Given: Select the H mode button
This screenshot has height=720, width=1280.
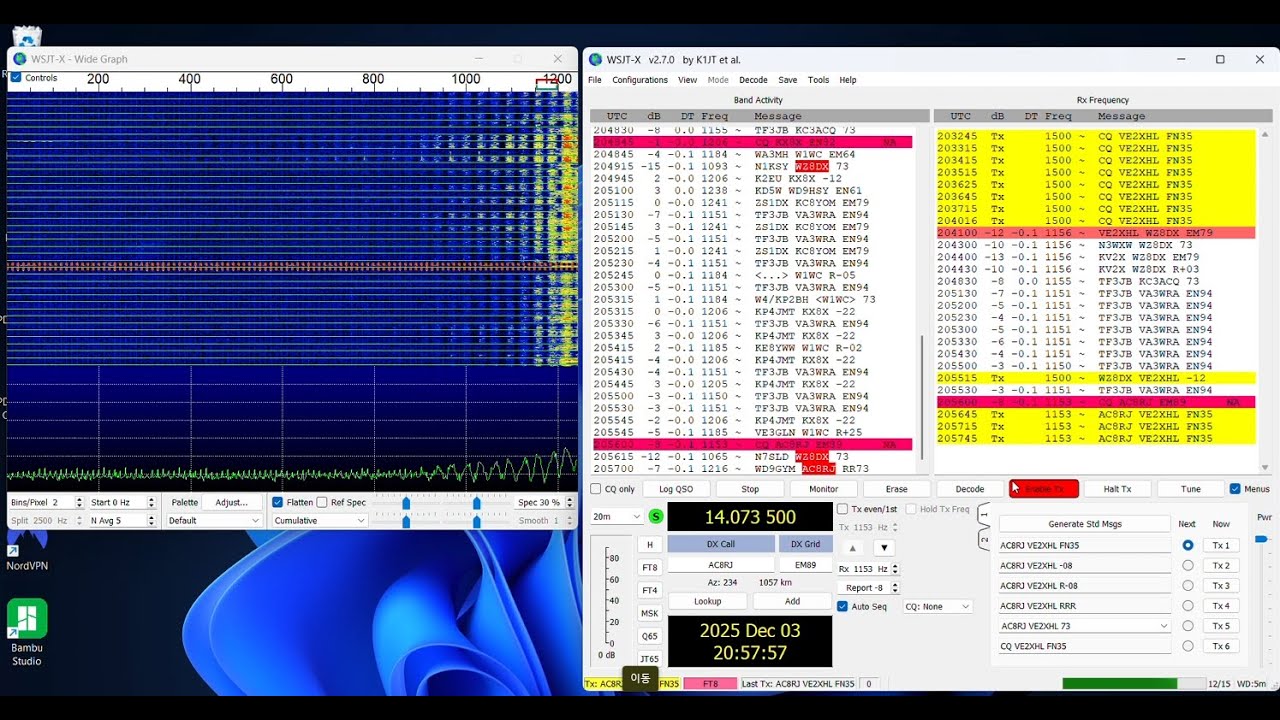Looking at the screenshot, I should (x=650, y=545).
